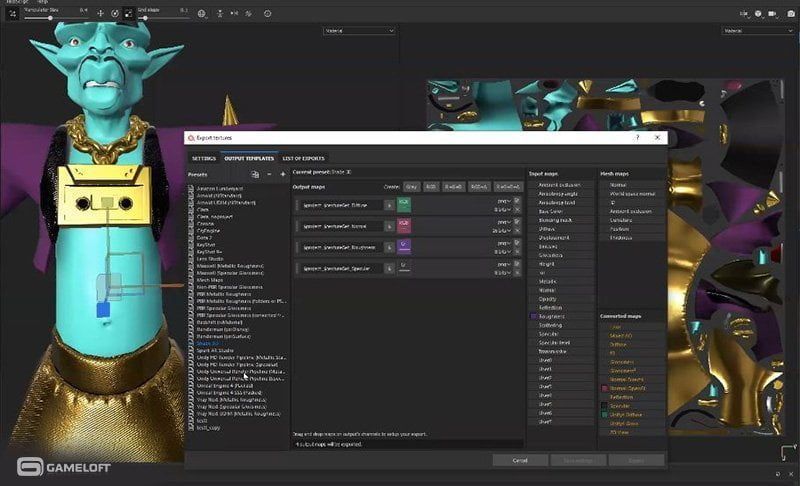The image size is (800, 486).
Task: Open the Material dropdown above the 2D viewport
Action: tap(758, 31)
